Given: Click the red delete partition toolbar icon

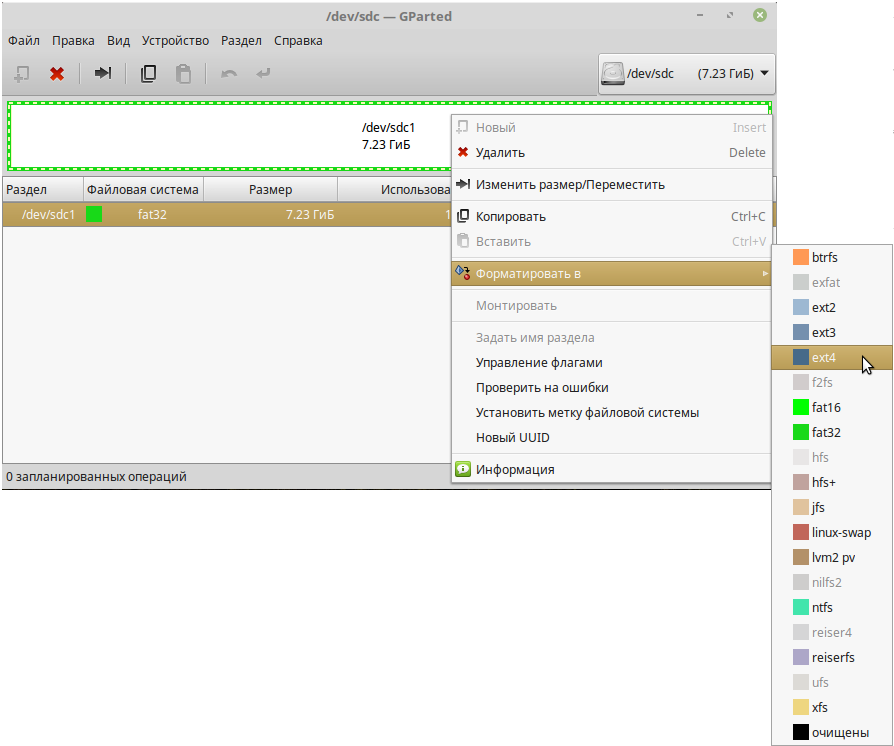Looking at the screenshot, I should click(57, 73).
